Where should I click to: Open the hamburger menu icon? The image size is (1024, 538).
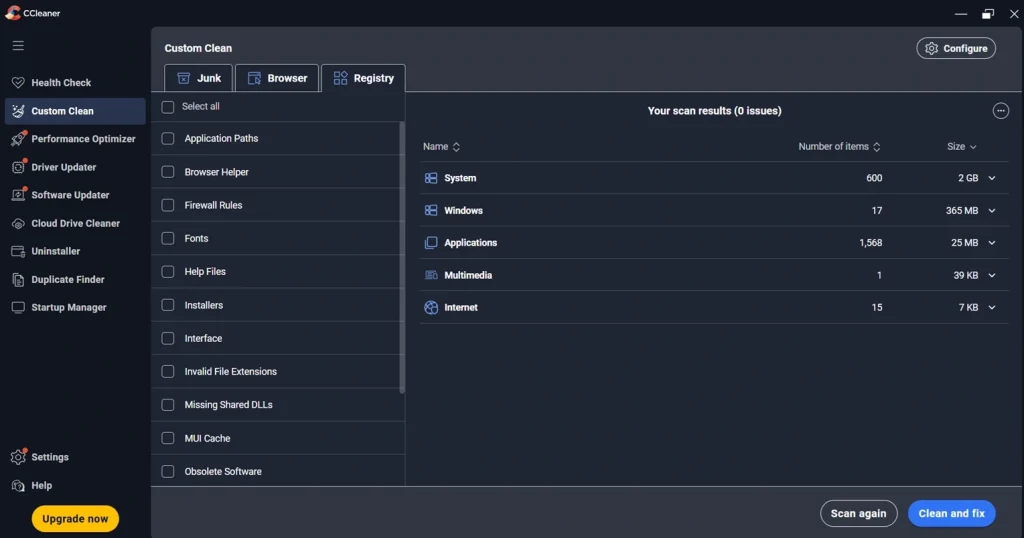(x=18, y=46)
